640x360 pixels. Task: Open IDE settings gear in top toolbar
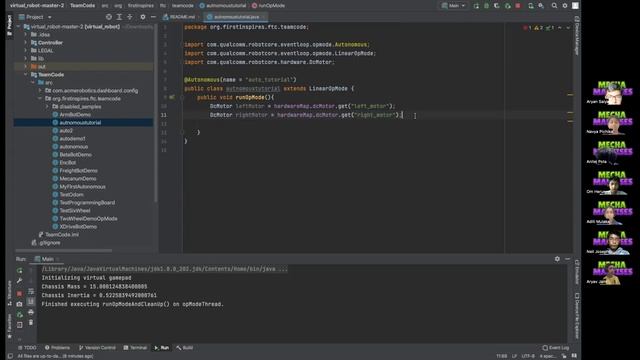565,6
